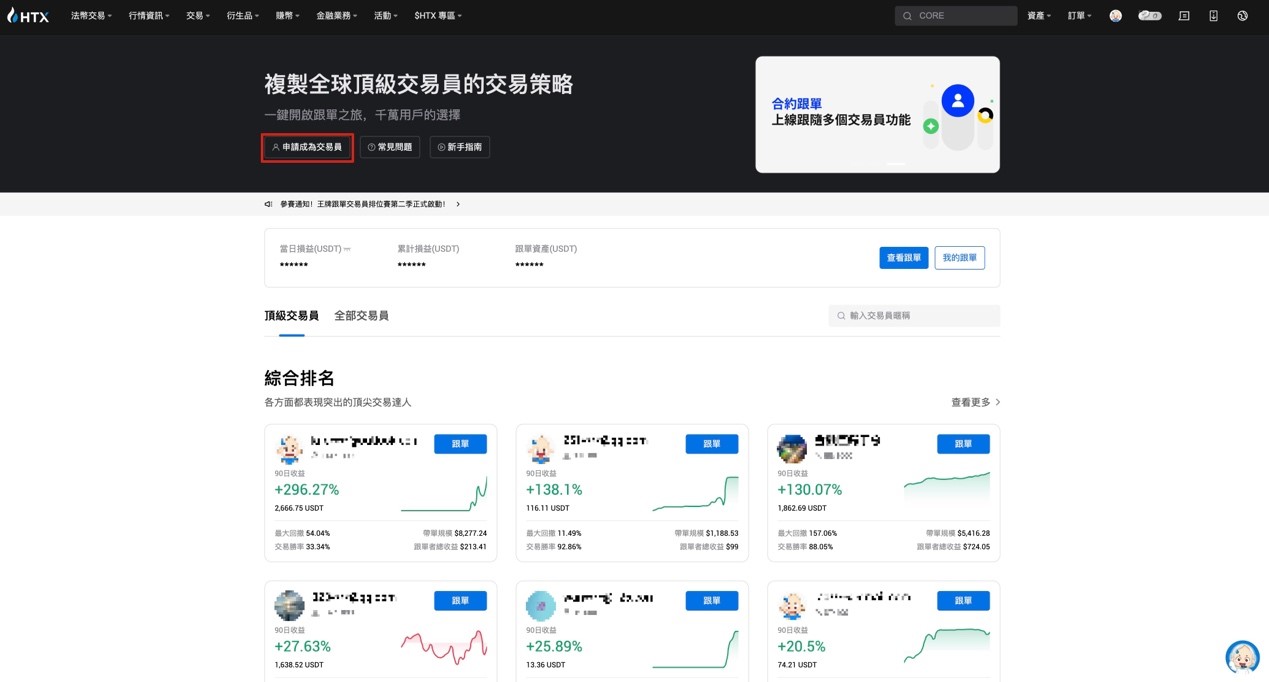Click 跟單 on the +130.07% trader card
The width and height of the screenshot is (1269, 682).
963,444
